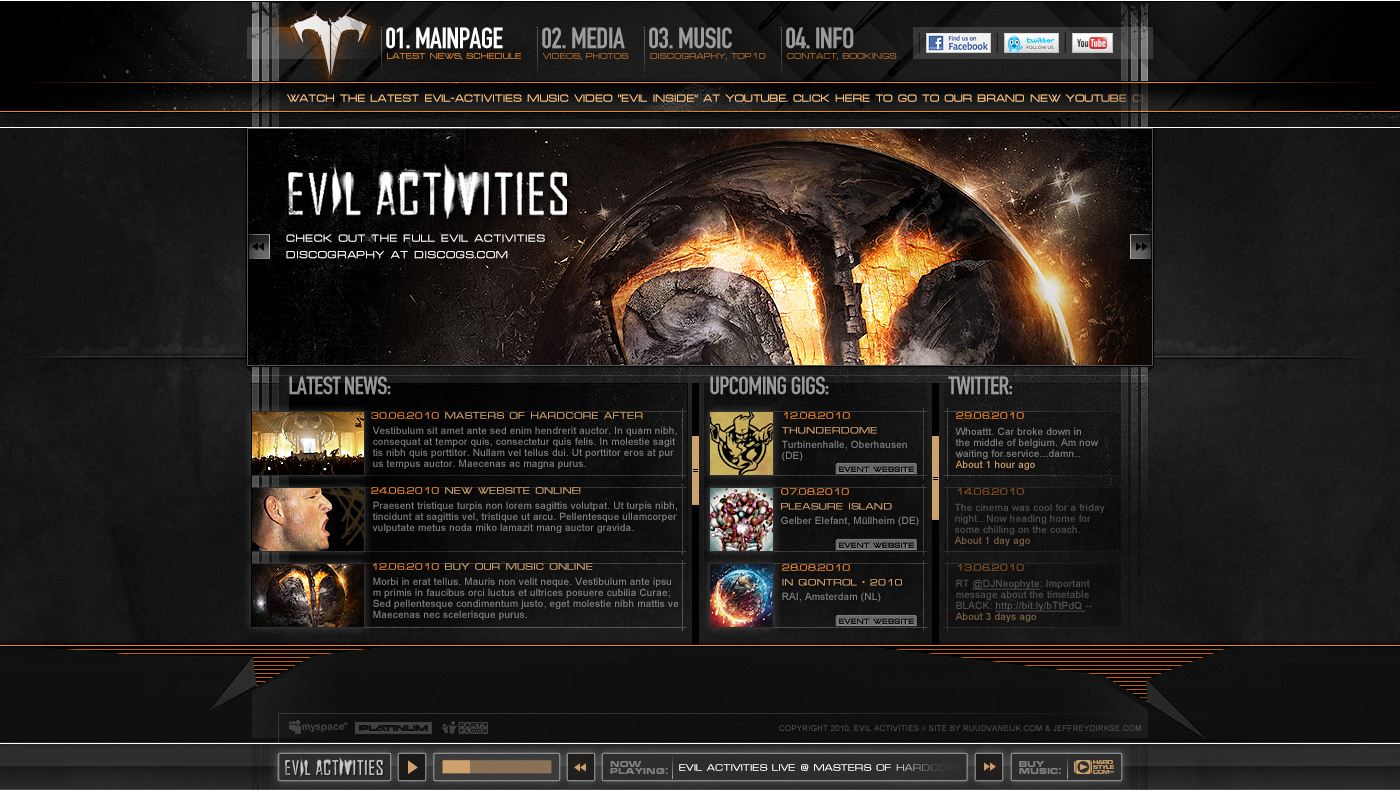
Task: Click the fiery skull news thumbnail
Action: pyautogui.click(x=308, y=595)
